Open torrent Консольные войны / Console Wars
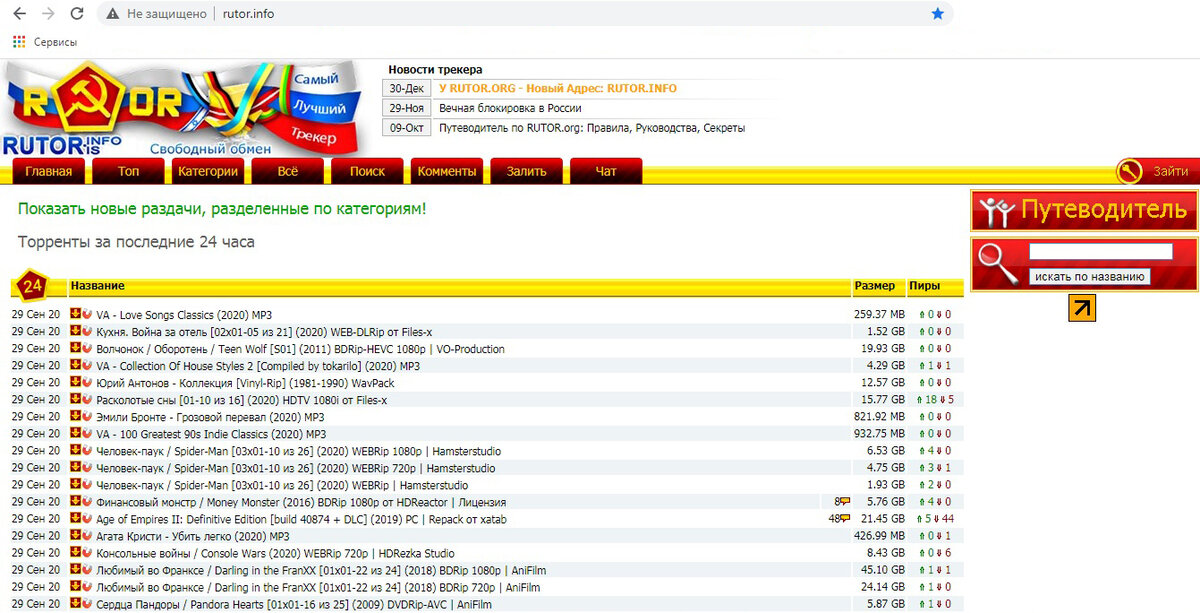Viewport: 1200px width, 613px height. [275, 553]
